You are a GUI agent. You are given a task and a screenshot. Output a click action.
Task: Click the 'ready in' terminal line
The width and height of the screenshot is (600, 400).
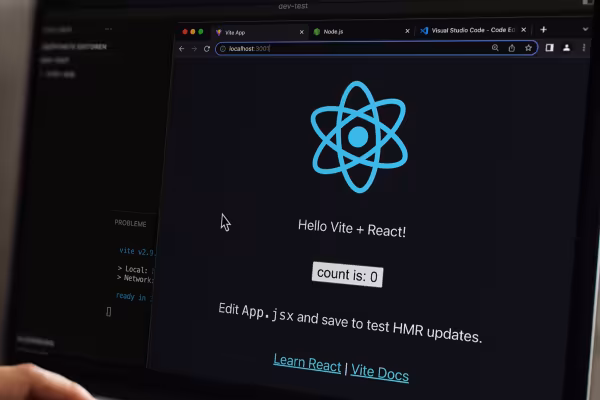133,297
